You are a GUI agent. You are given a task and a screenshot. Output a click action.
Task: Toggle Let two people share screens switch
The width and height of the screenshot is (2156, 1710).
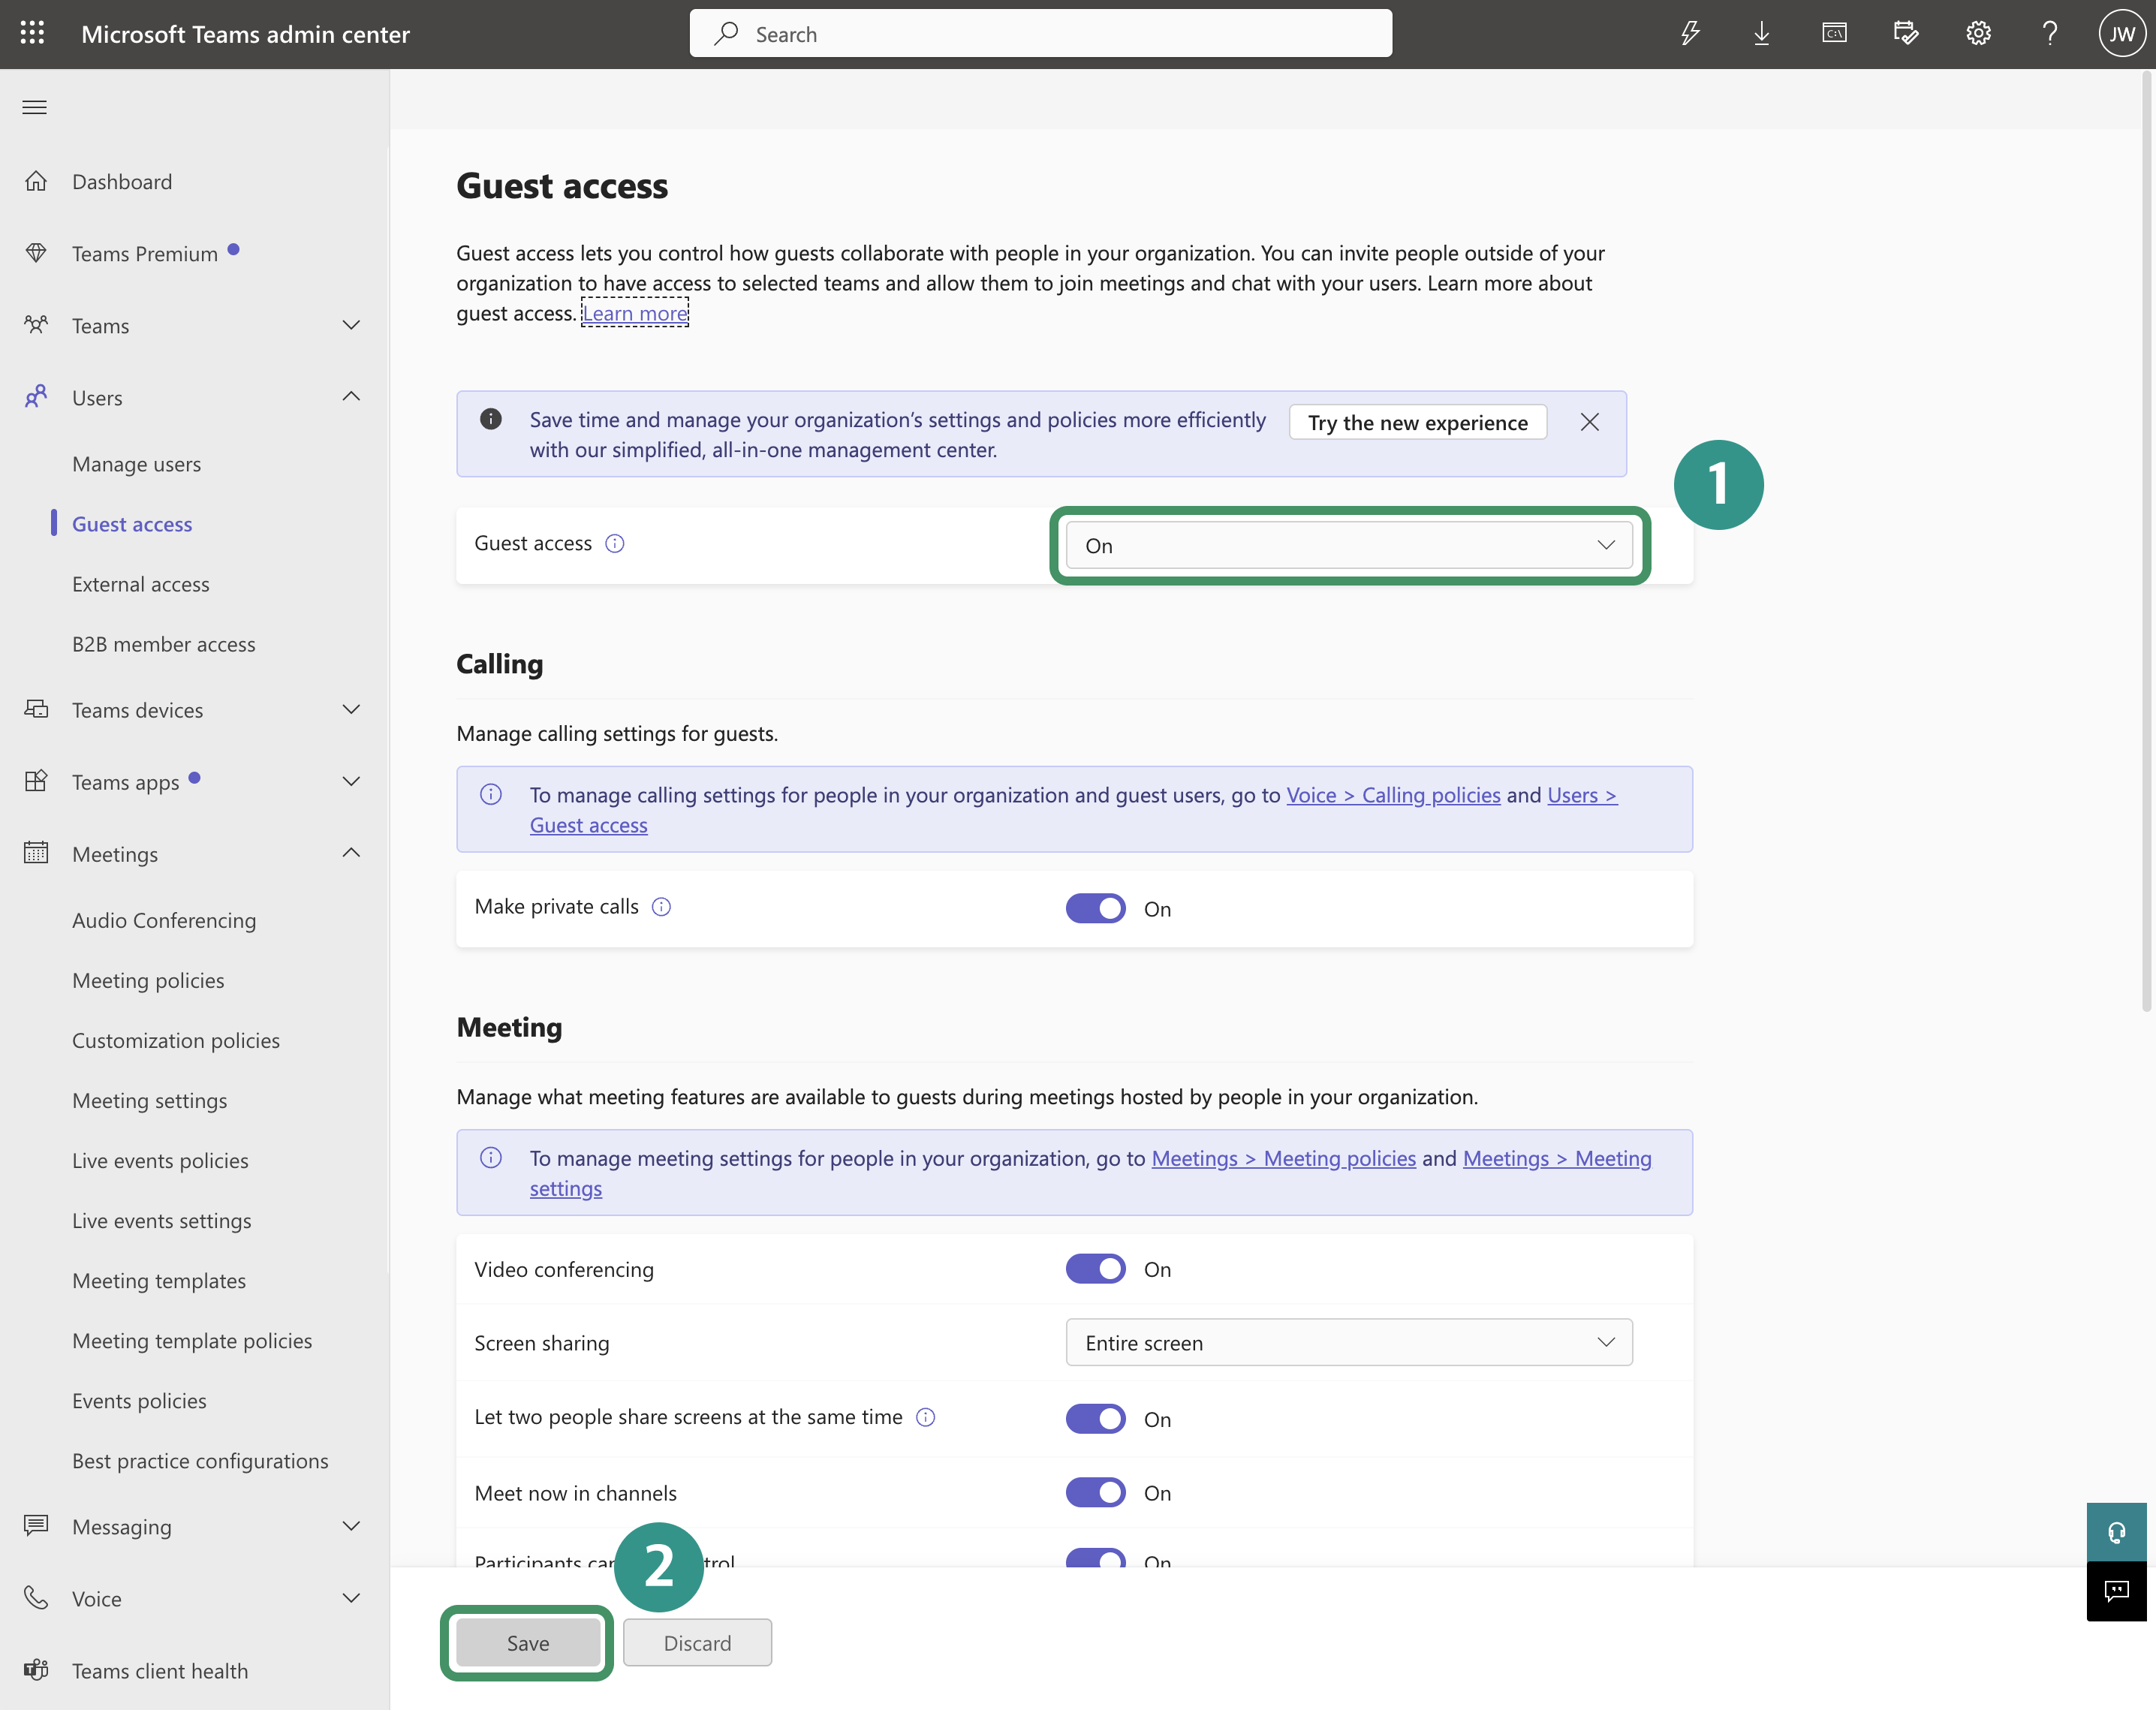(x=1095, y=1419)
